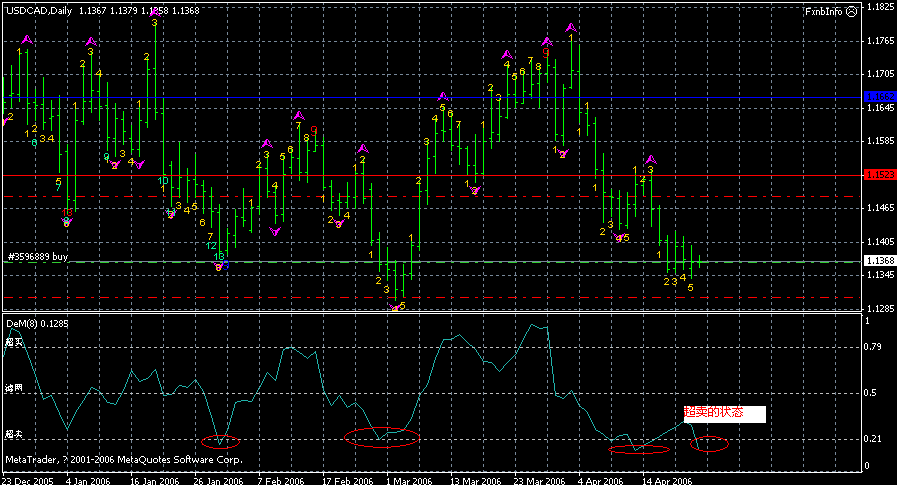This screenshot has height=485, width=897.
Task: Click the 0.21 indicator level value
Action: 873,439
